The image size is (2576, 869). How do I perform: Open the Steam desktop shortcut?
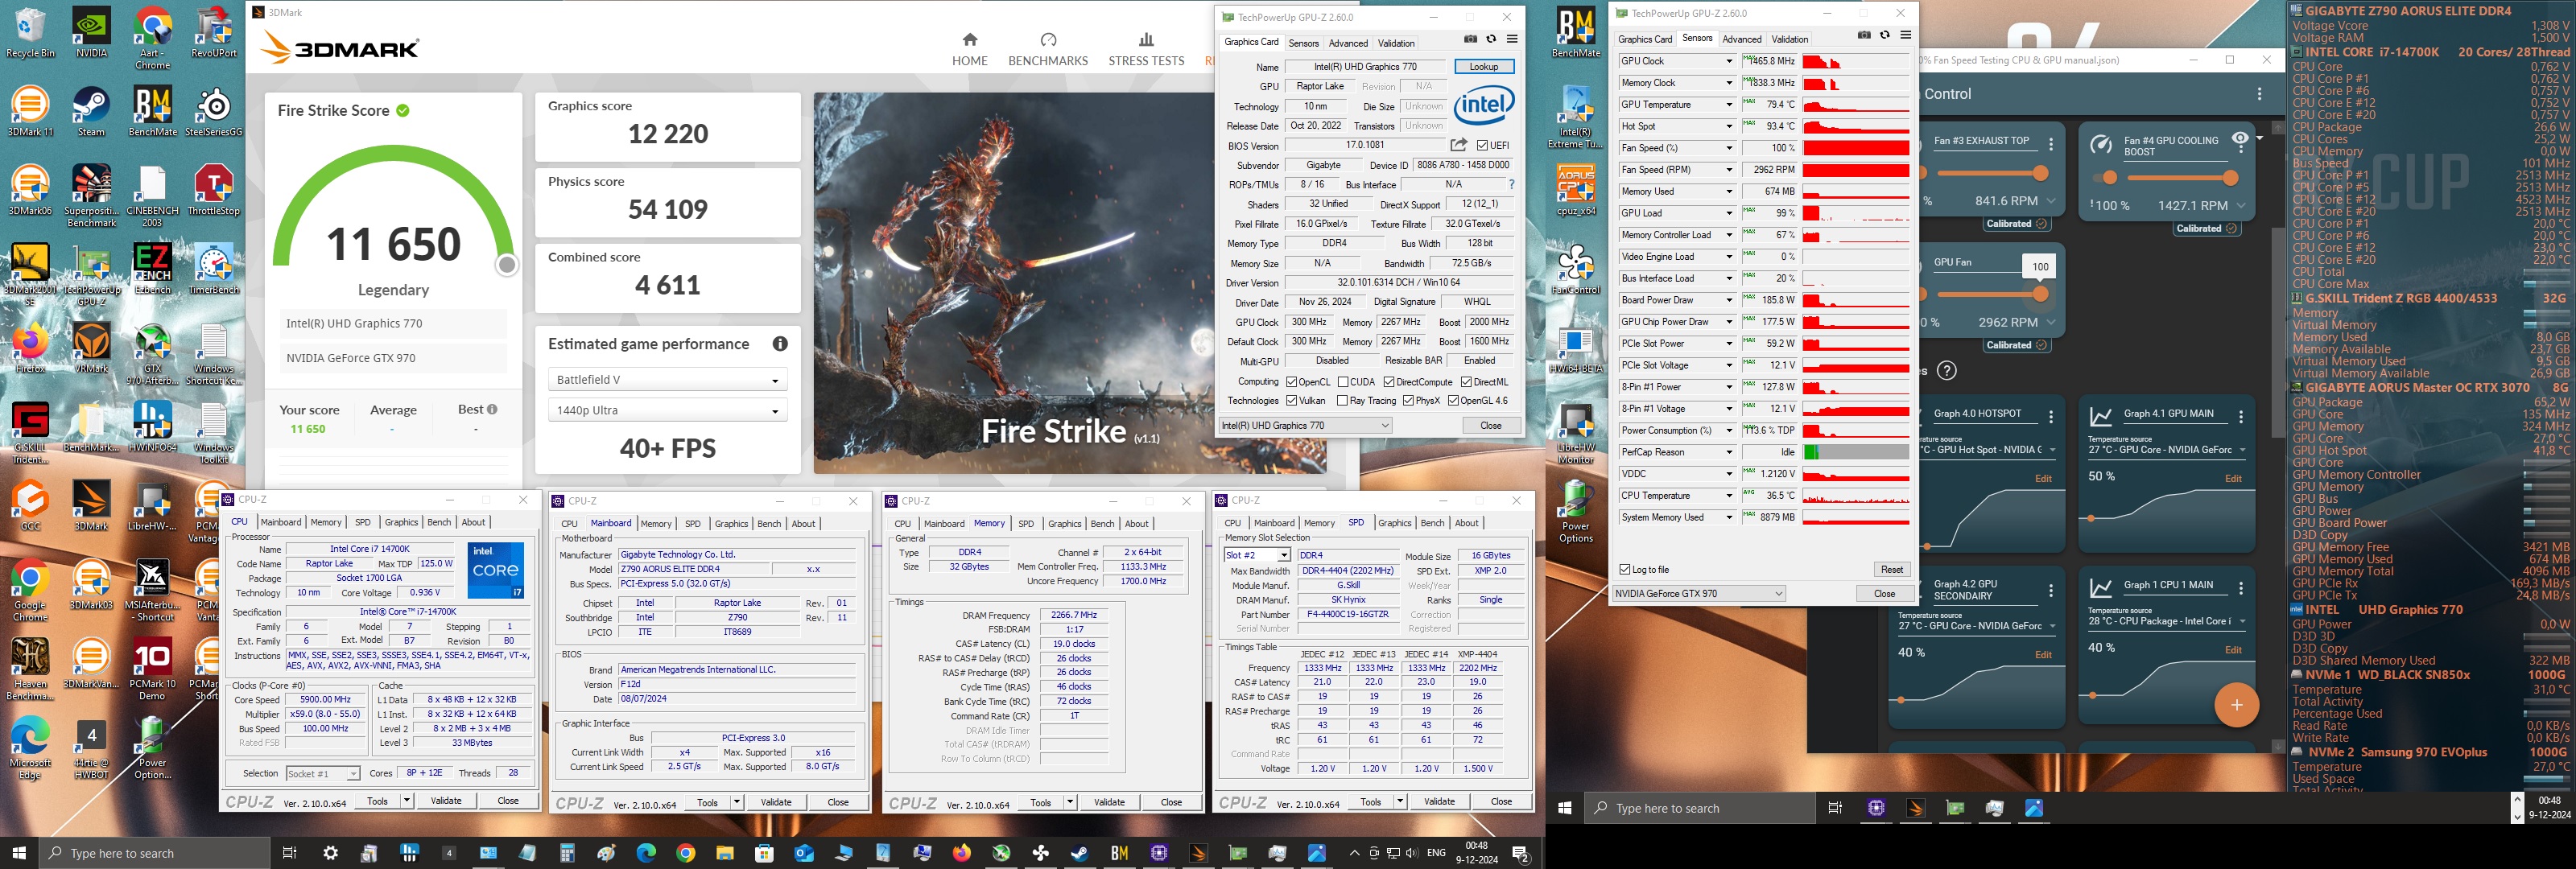pos(91,111)
